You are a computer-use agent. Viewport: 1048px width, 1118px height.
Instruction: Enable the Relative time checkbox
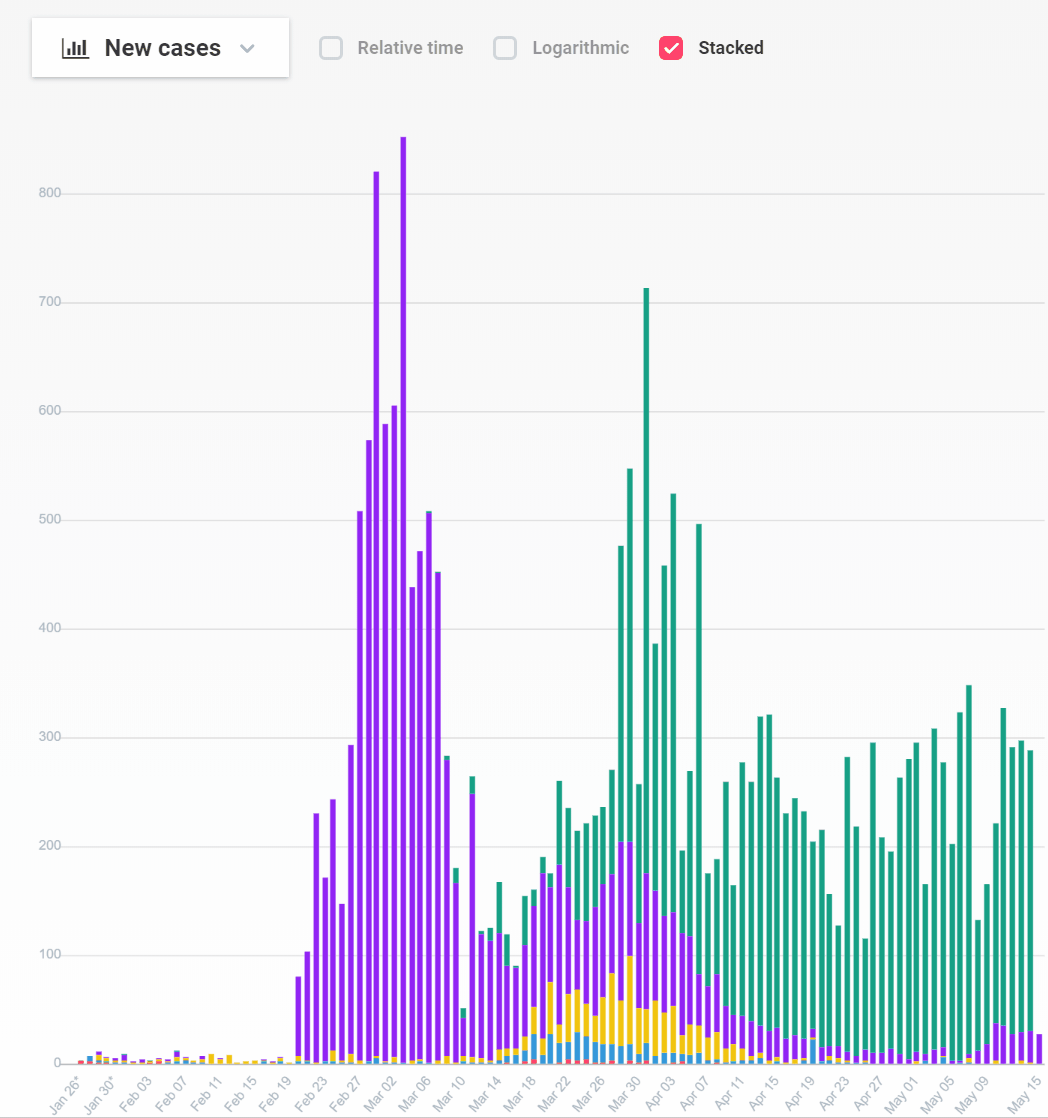click(331, 47)
